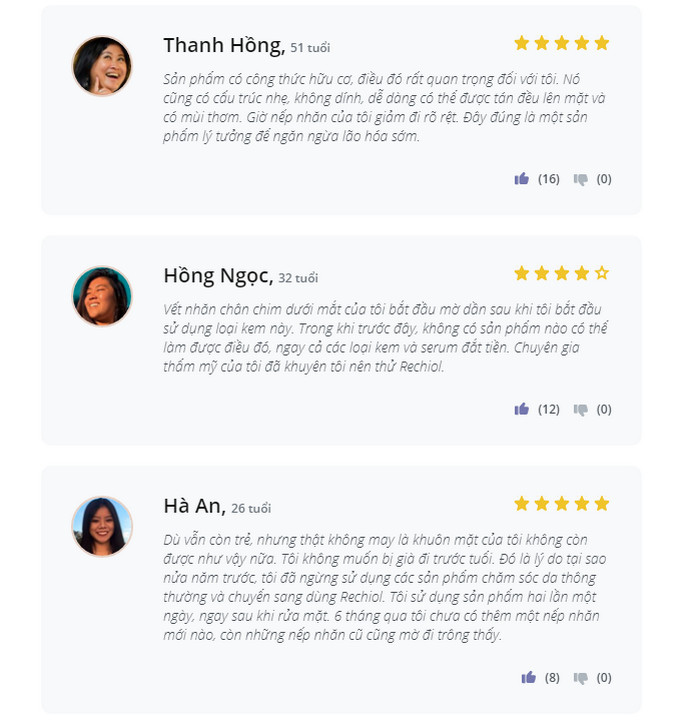700x726 pixels.
Task: Dislike Thanh Hồng's review with thumbs down
Action: click(x=580, y=180)
